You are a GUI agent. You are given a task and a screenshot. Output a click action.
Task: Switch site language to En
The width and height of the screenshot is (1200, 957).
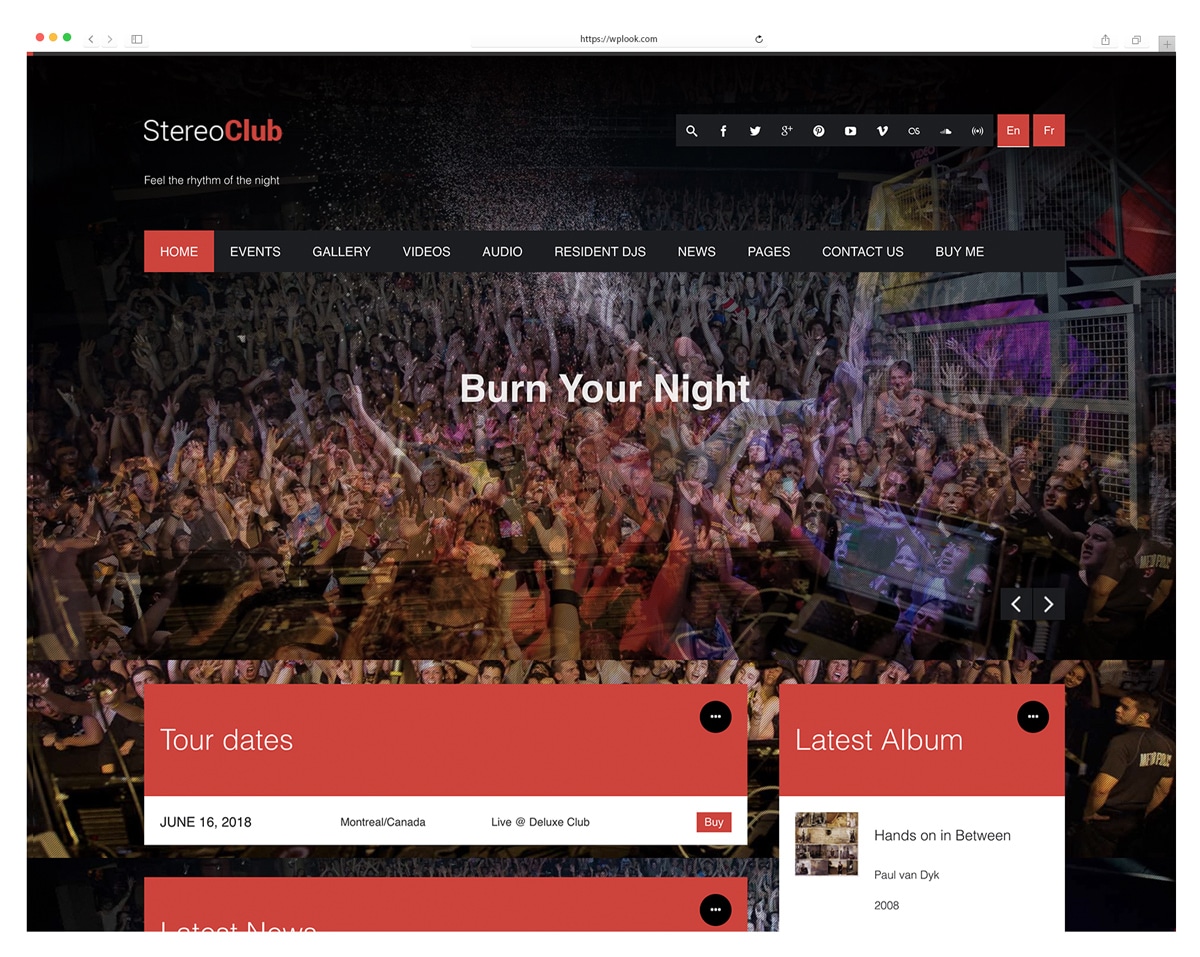pos(1013,131)
